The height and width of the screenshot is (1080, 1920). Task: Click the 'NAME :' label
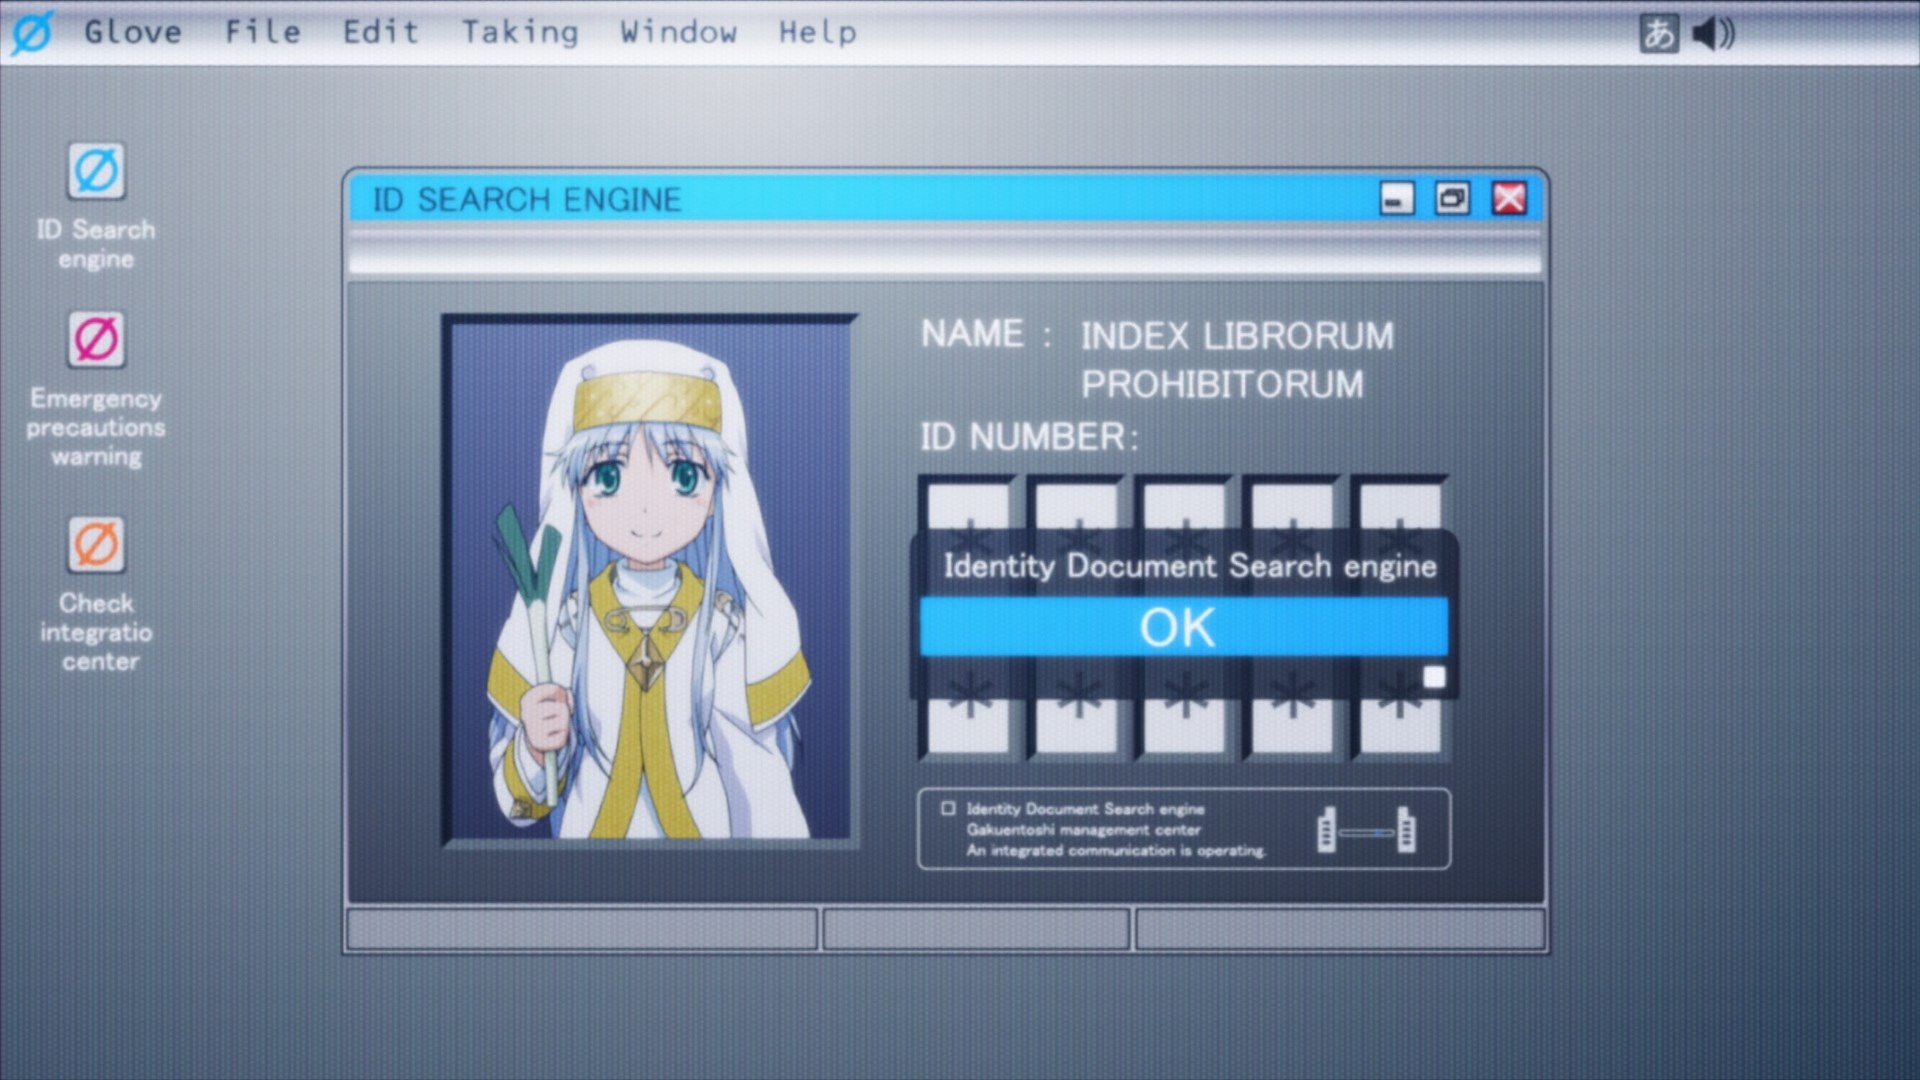tap(987, 334)
